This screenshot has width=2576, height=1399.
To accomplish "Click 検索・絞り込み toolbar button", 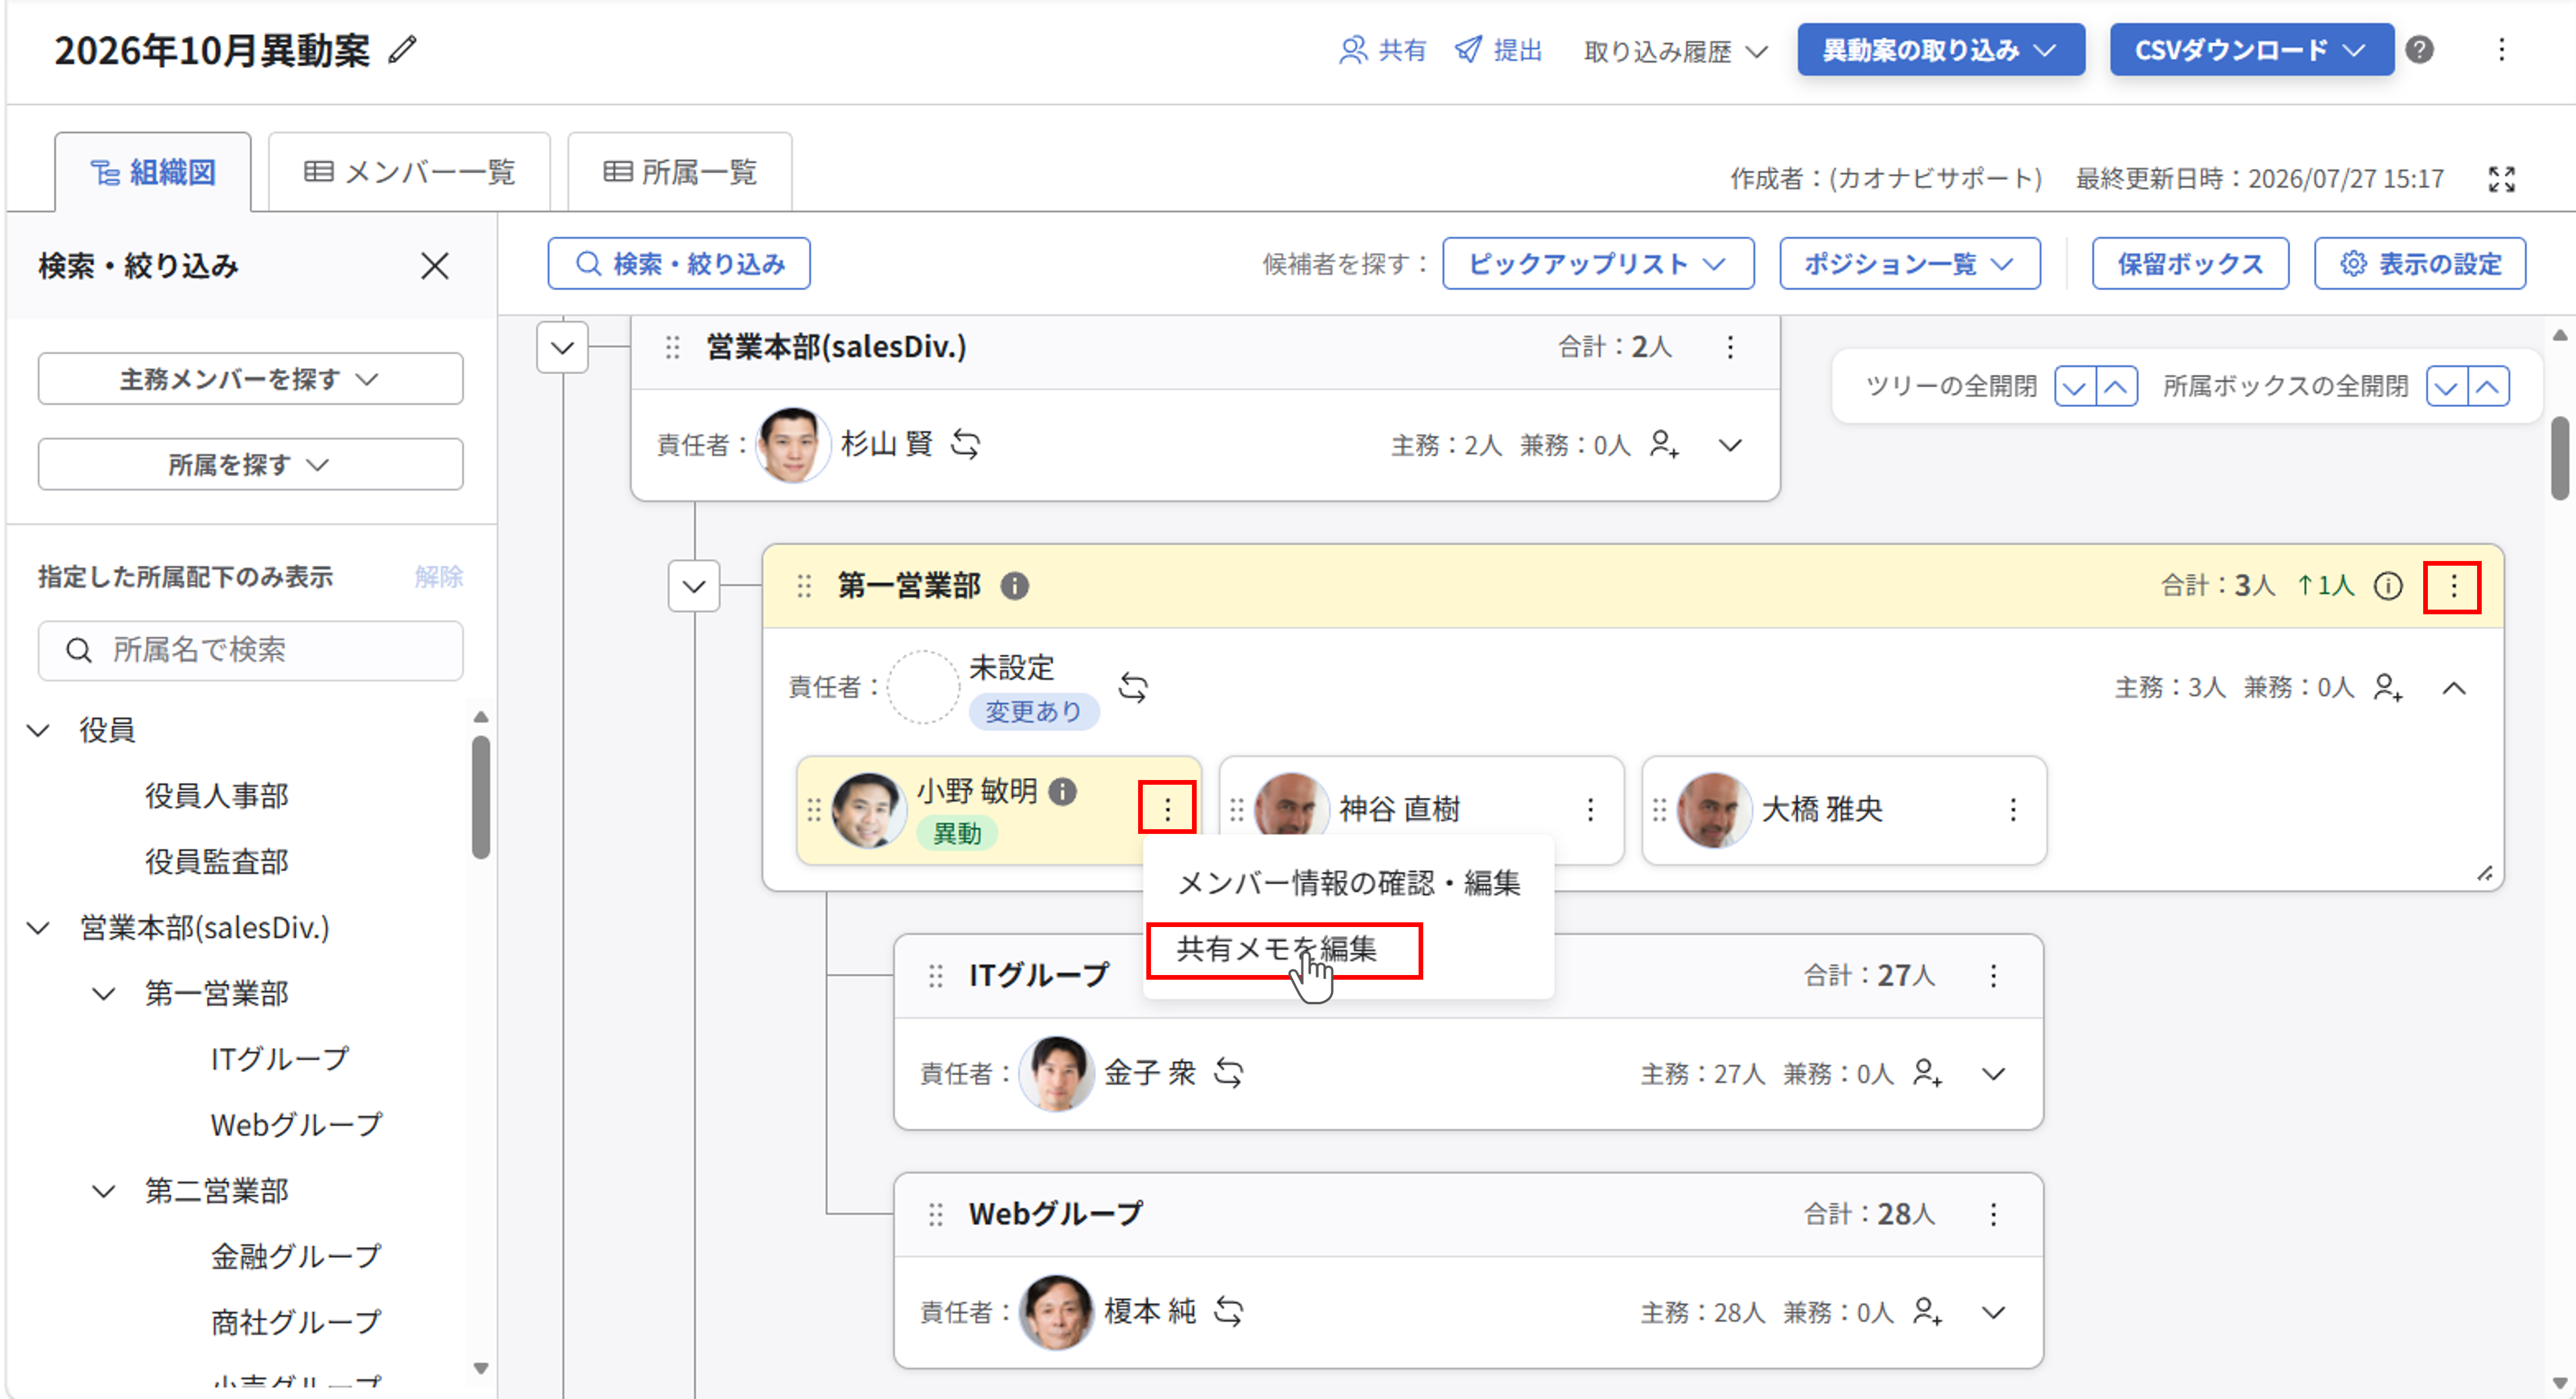I will pos(679,264).
